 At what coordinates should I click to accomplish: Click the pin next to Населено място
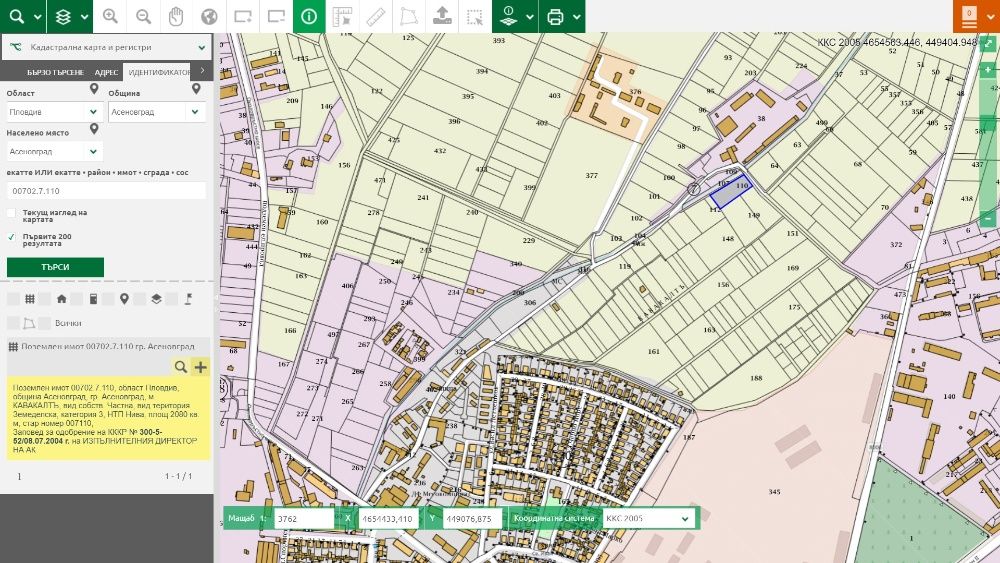click(x=94, y=129)
